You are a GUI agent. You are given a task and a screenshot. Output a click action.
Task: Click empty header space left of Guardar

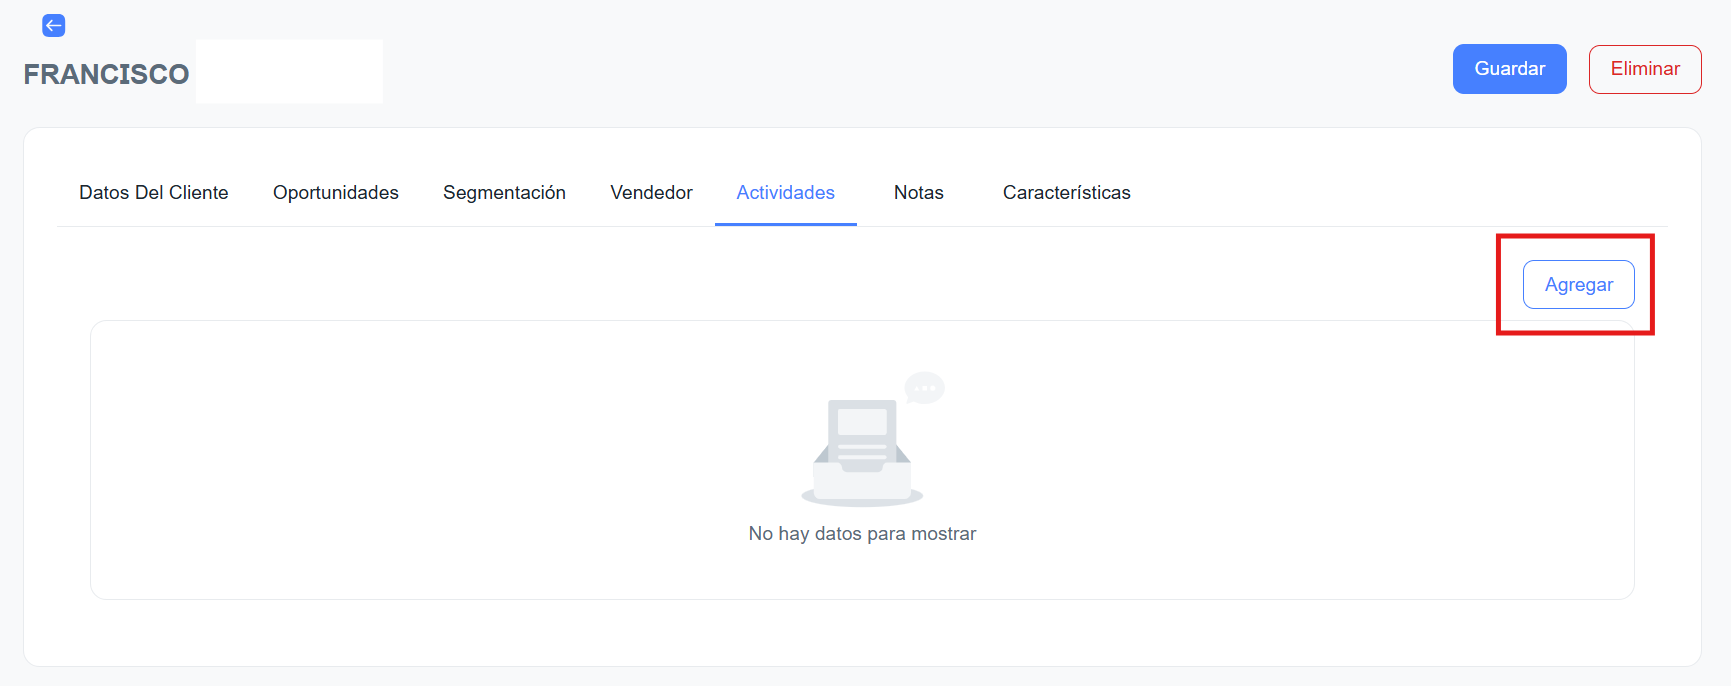click(x=900, y=69)
